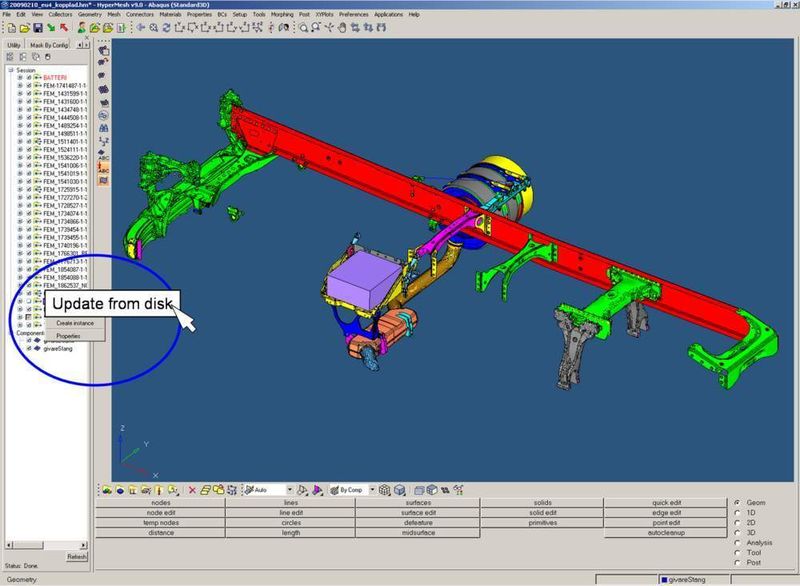Click the zoom magnifier icon in view toolbar
800x586 pixels.
click(303, 28)
